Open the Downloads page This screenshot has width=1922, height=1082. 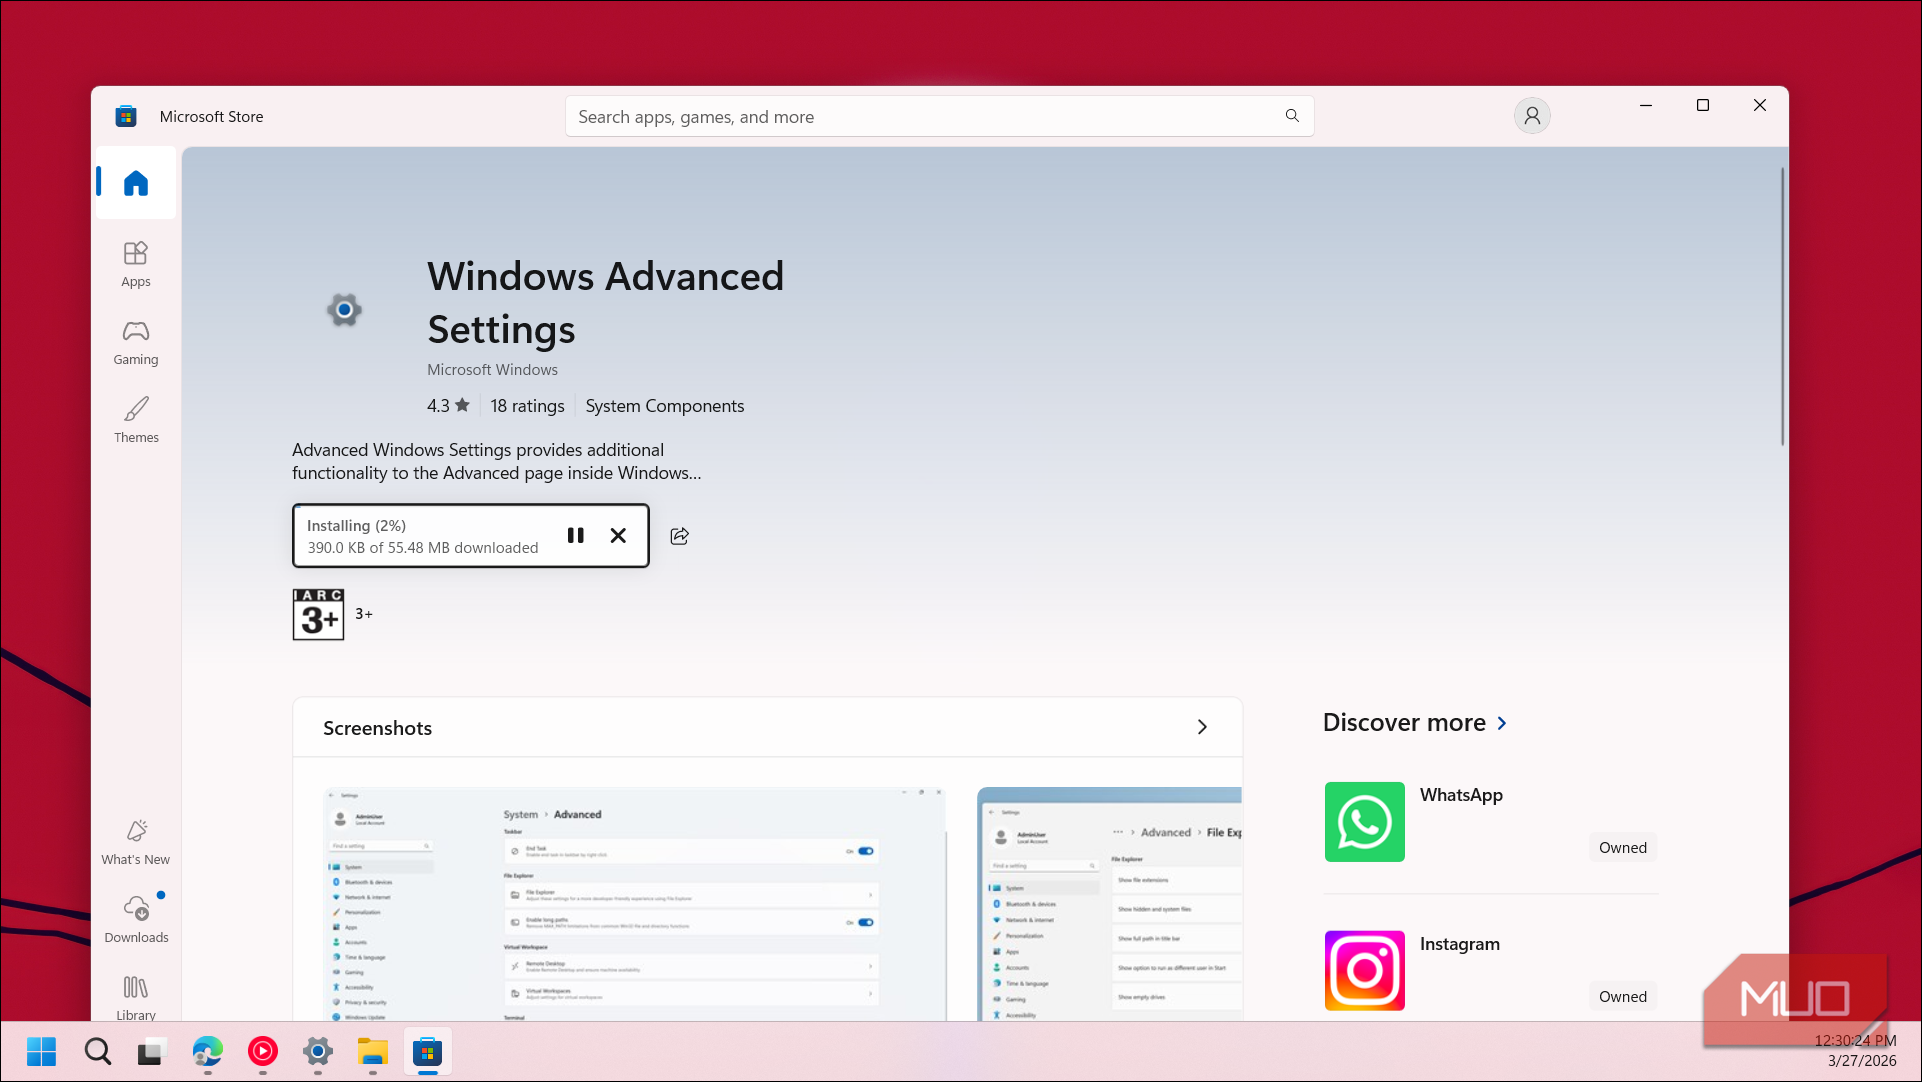pyautogui.click(x=136, y=921)
